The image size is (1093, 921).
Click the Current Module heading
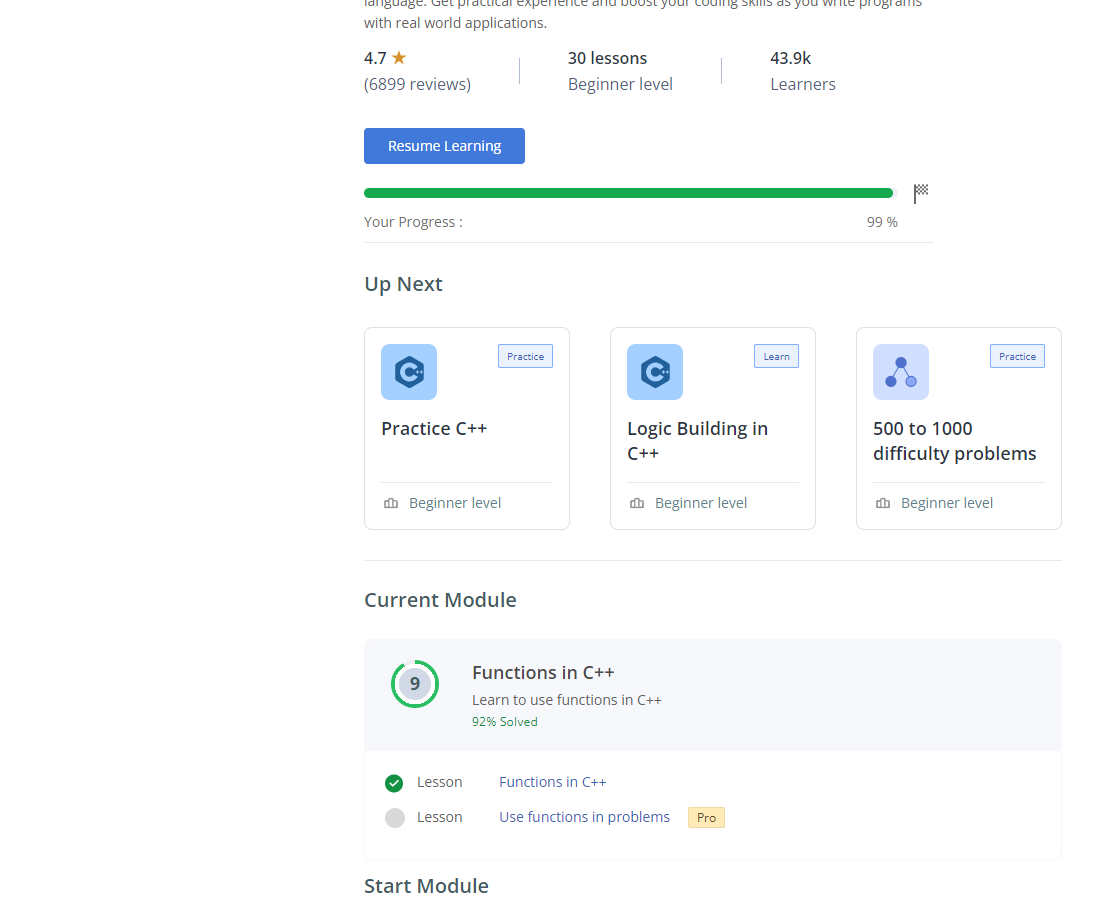[441, 600]
